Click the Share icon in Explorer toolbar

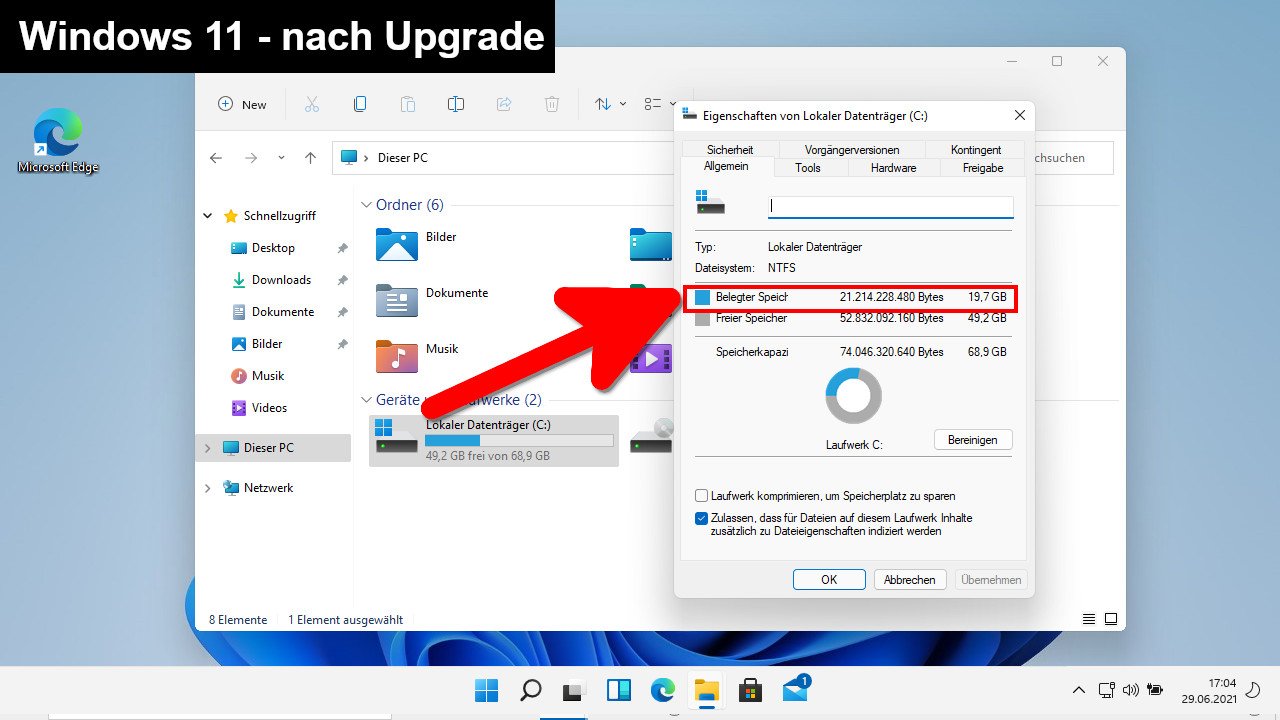tap(504, 104)
